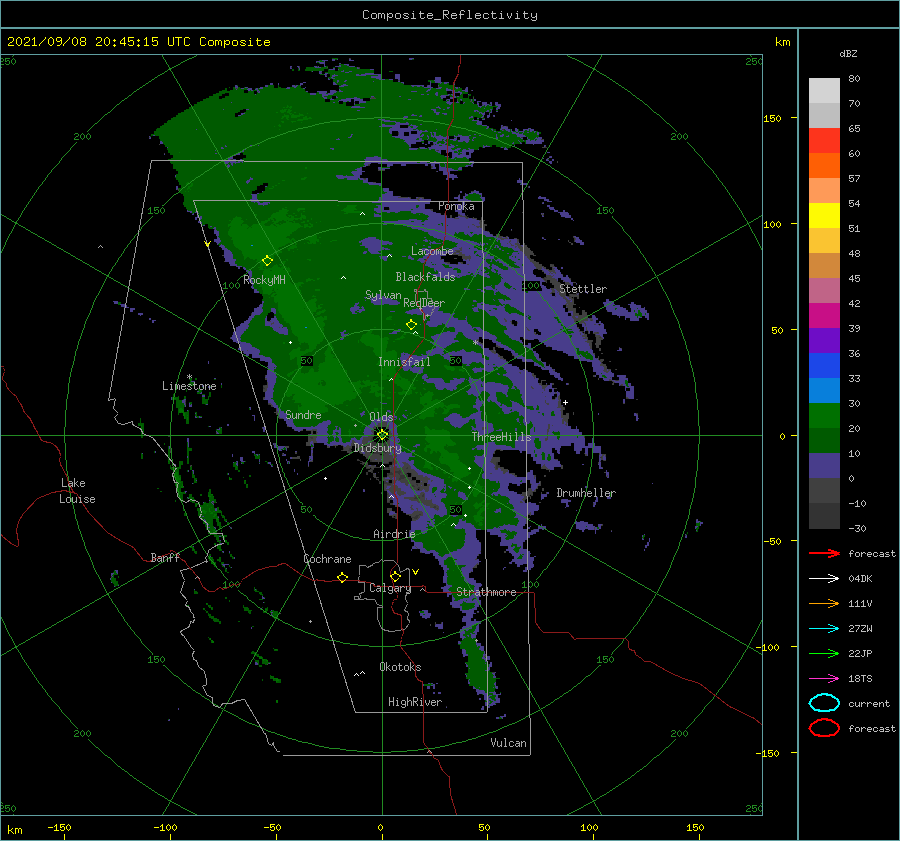Click the magenta 18TS arrow icon

click(824, 679)
